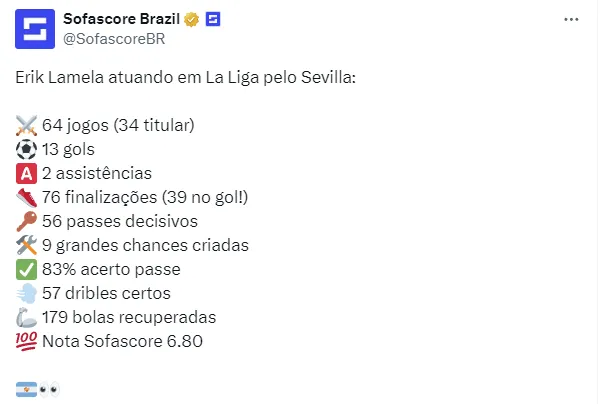Click the Argentina flag emoji
Viewport: 602px width, 404px height.
point(27,389)
